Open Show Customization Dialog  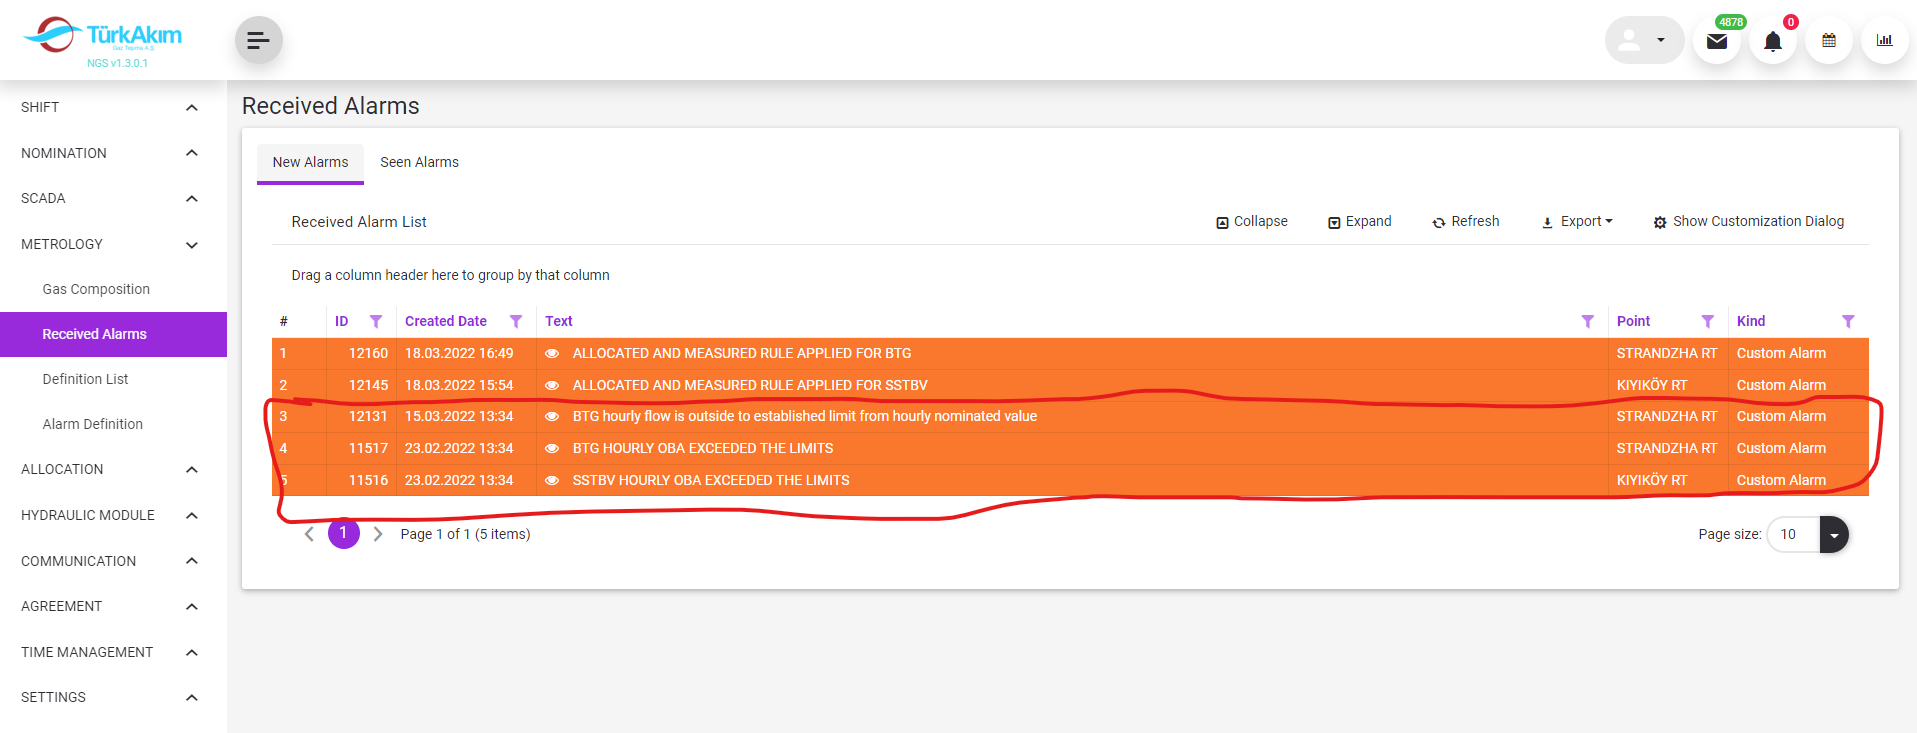click(x=1748, y=222)
